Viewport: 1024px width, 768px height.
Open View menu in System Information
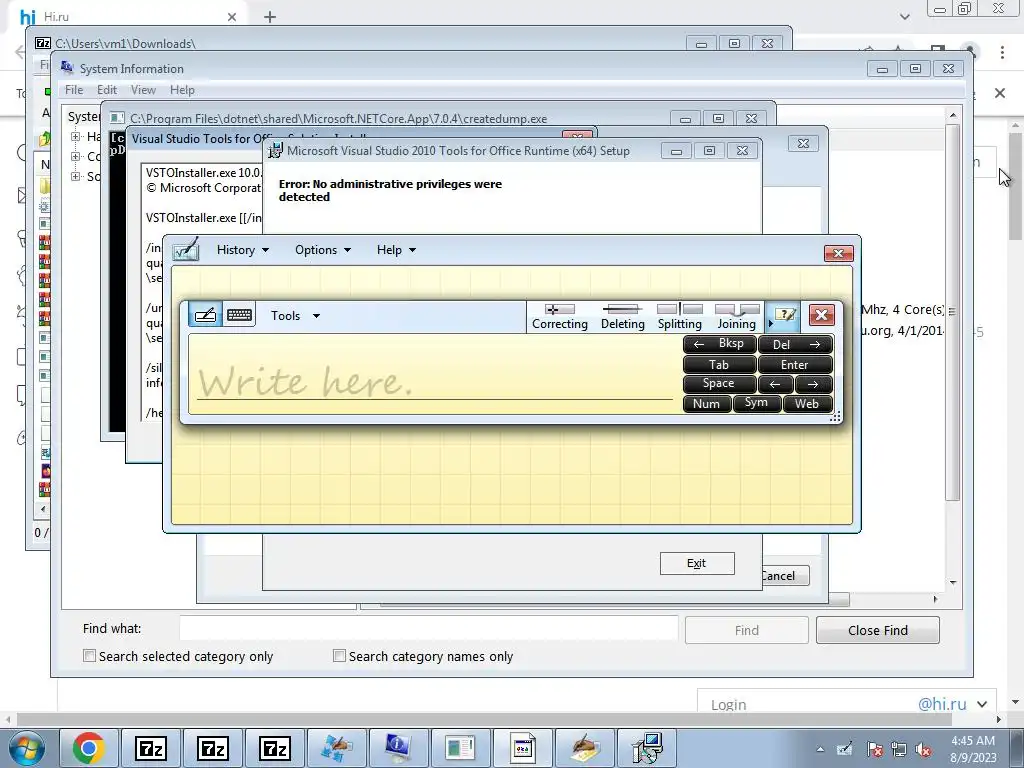point(143,90)
